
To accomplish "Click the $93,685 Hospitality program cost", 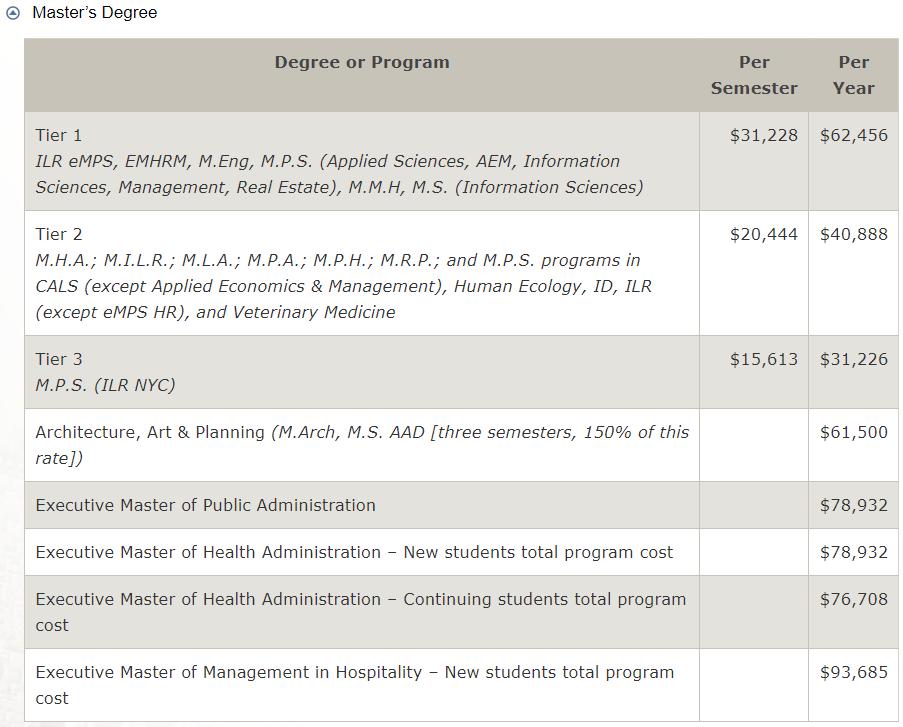I will pos(853,672).
